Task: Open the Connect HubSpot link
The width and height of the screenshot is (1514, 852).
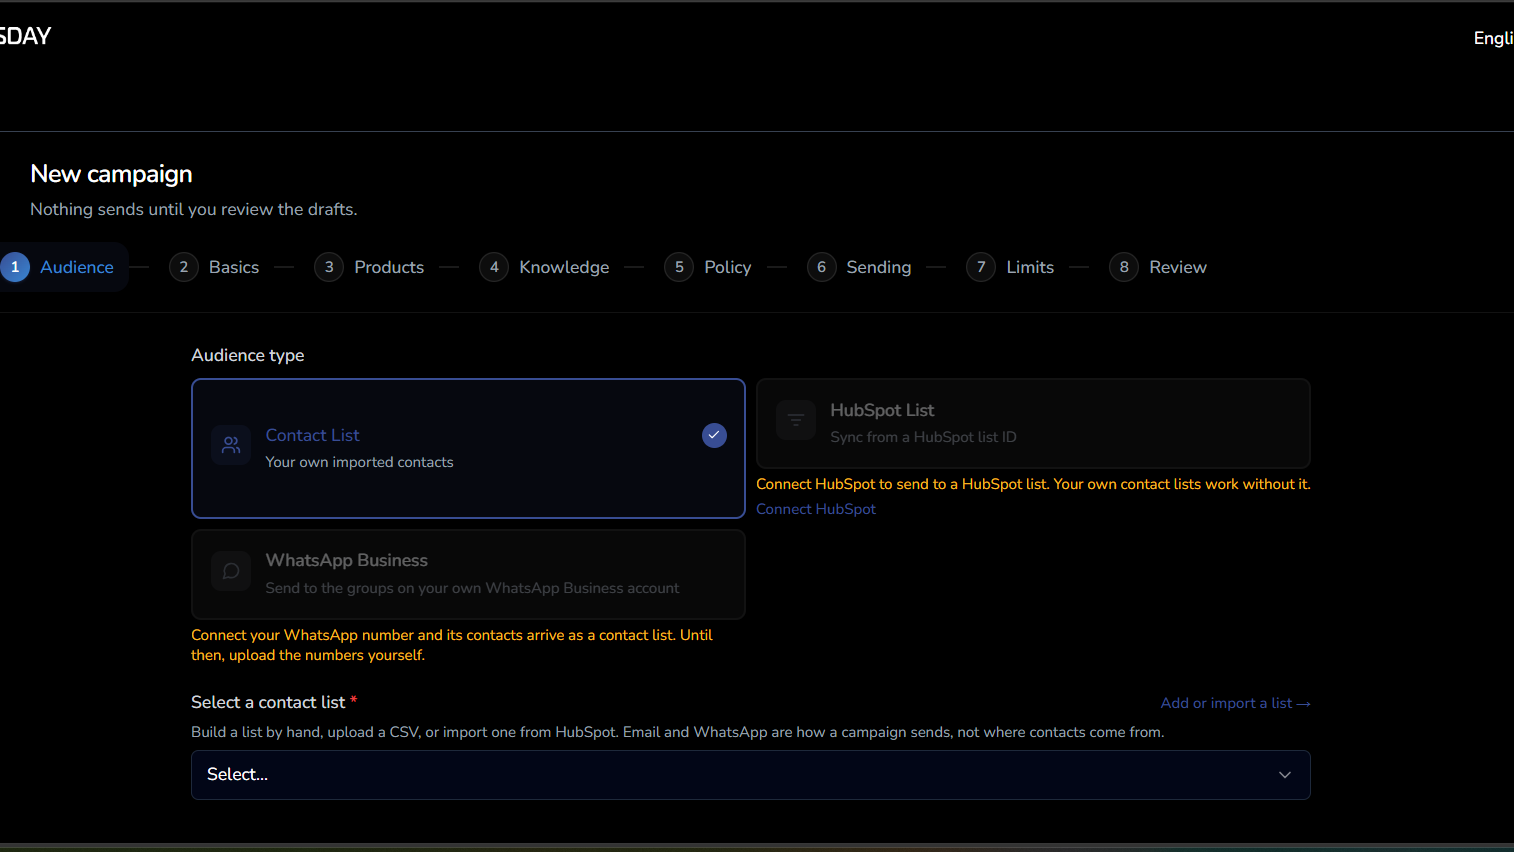Action: coord(816,509)
